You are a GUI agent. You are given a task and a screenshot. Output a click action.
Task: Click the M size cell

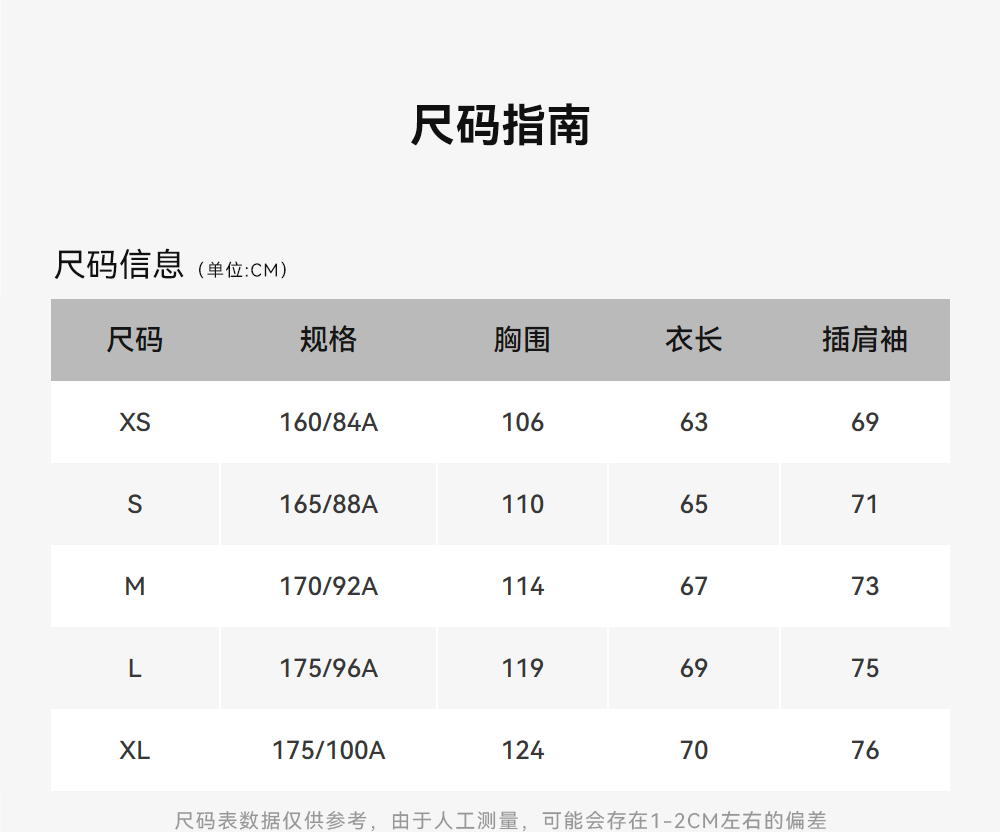pyautogui.click(x=135, y=586)
